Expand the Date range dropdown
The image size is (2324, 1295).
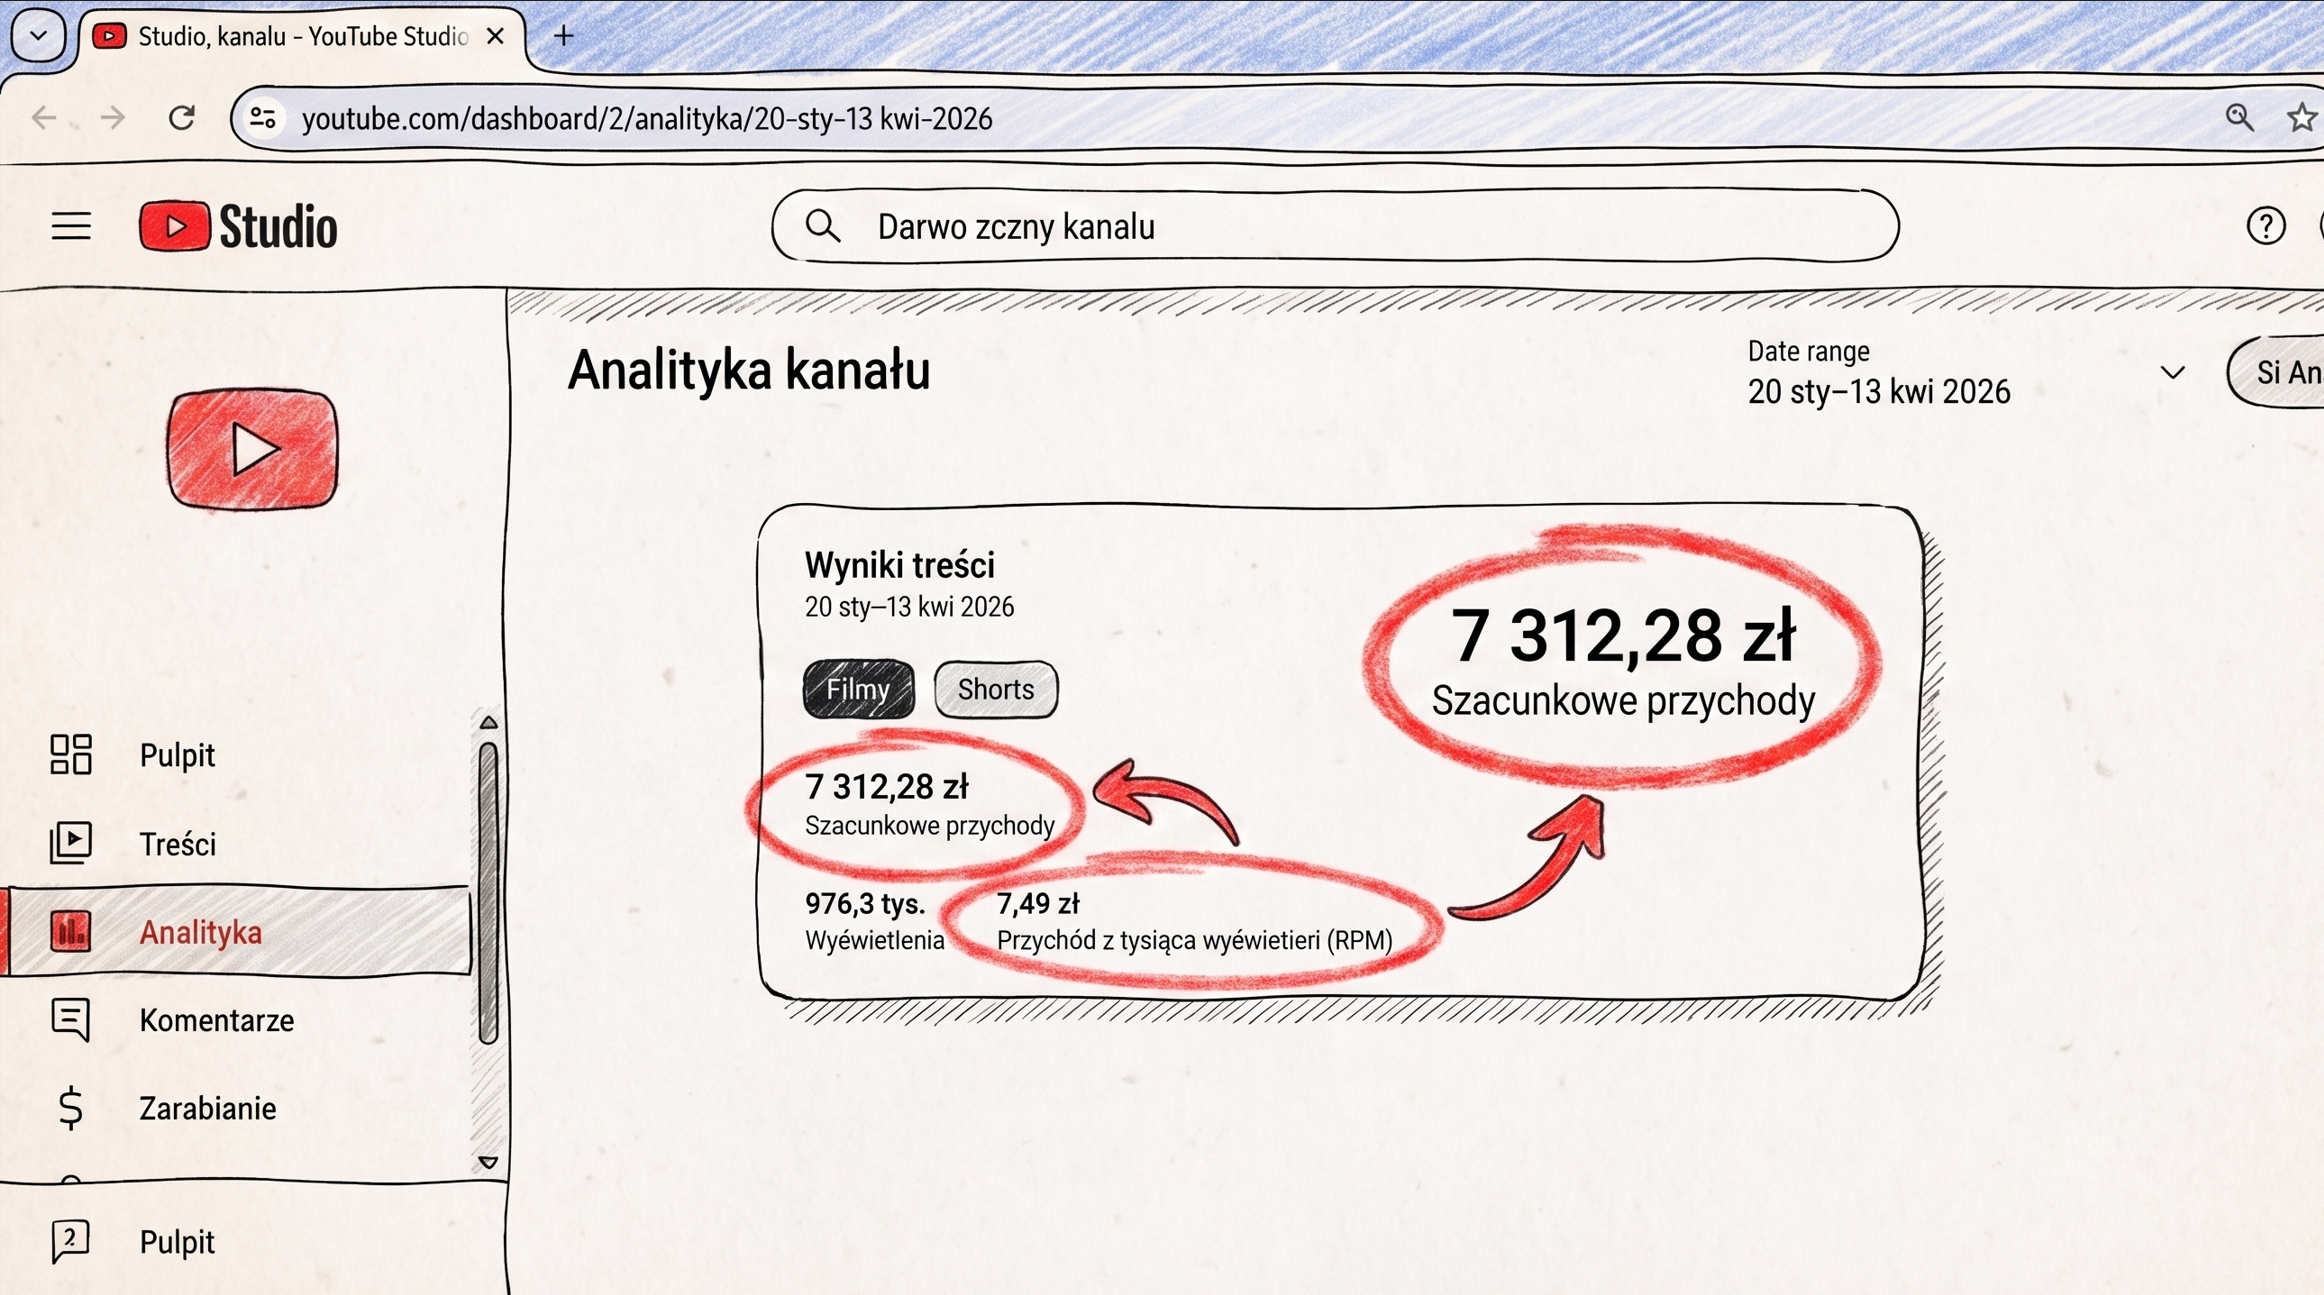pyautogui.click(x=2171, y=373)
